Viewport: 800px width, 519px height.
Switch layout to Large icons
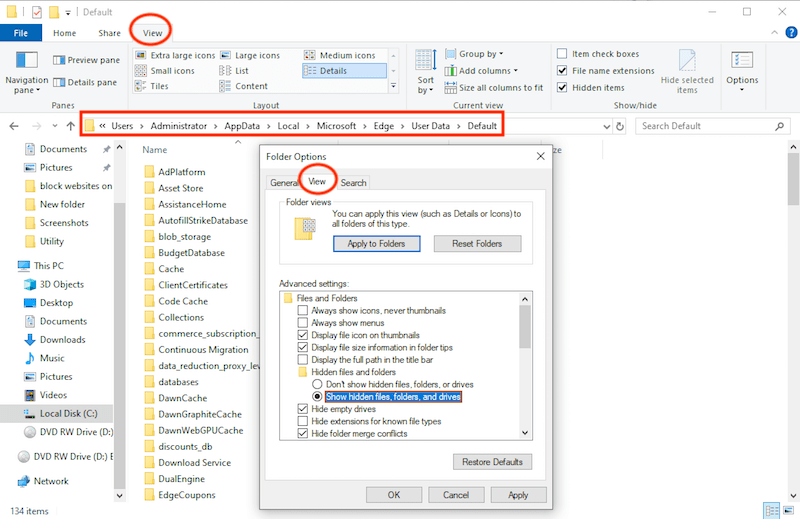[250, 55]
